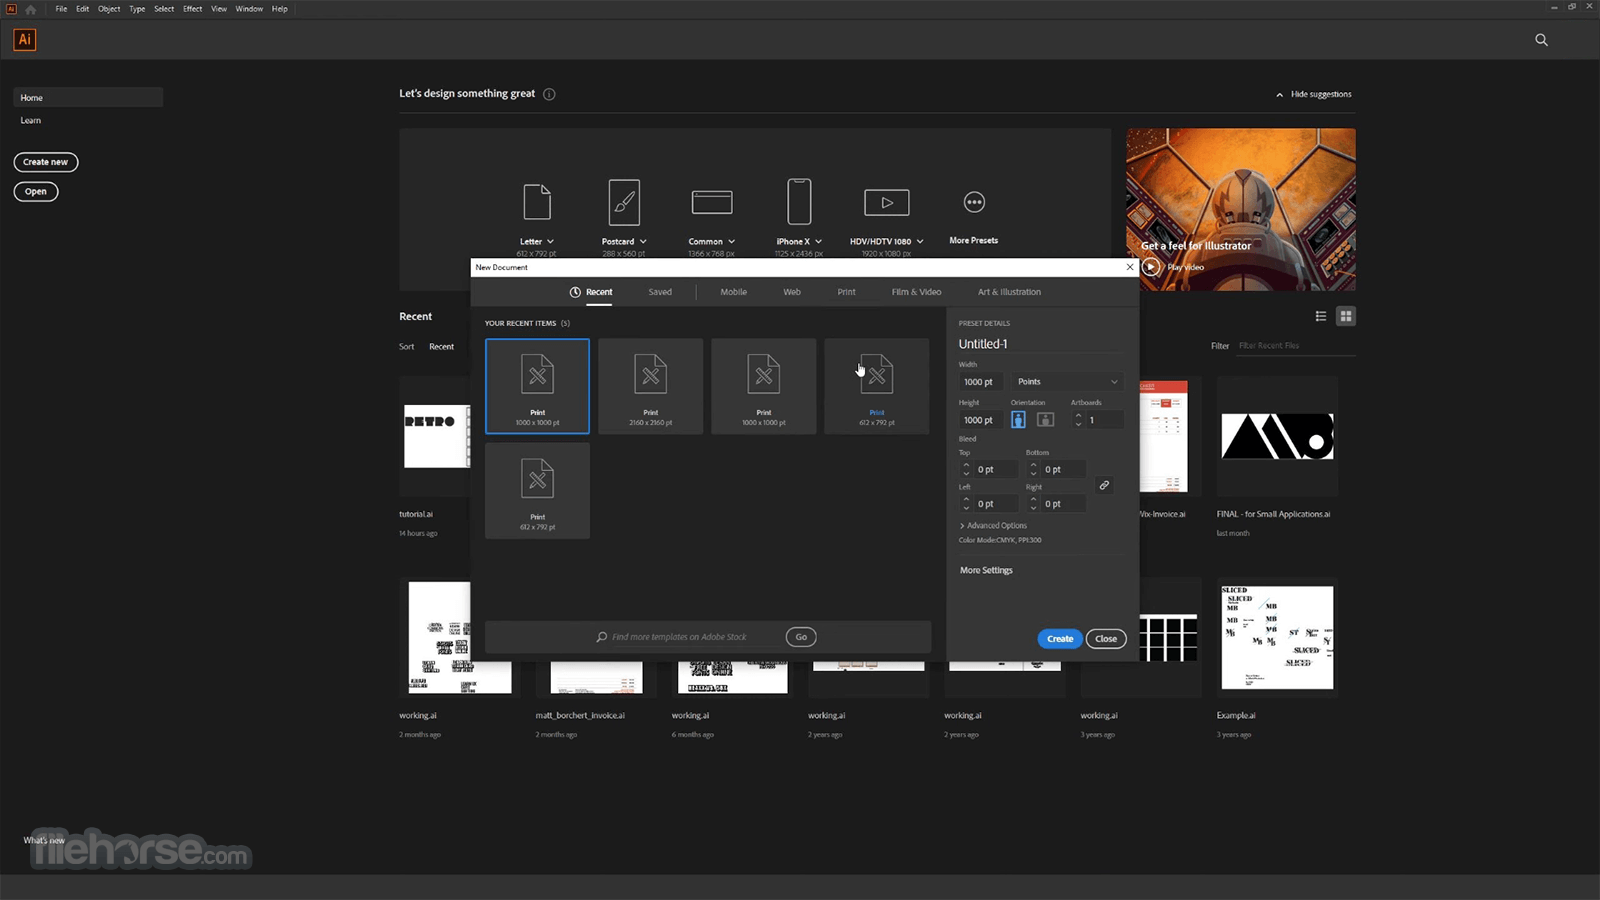The width and height of the screenshot is (1600, 900).
Task: Click the grid view icon for recent files
Action: 1346,315
